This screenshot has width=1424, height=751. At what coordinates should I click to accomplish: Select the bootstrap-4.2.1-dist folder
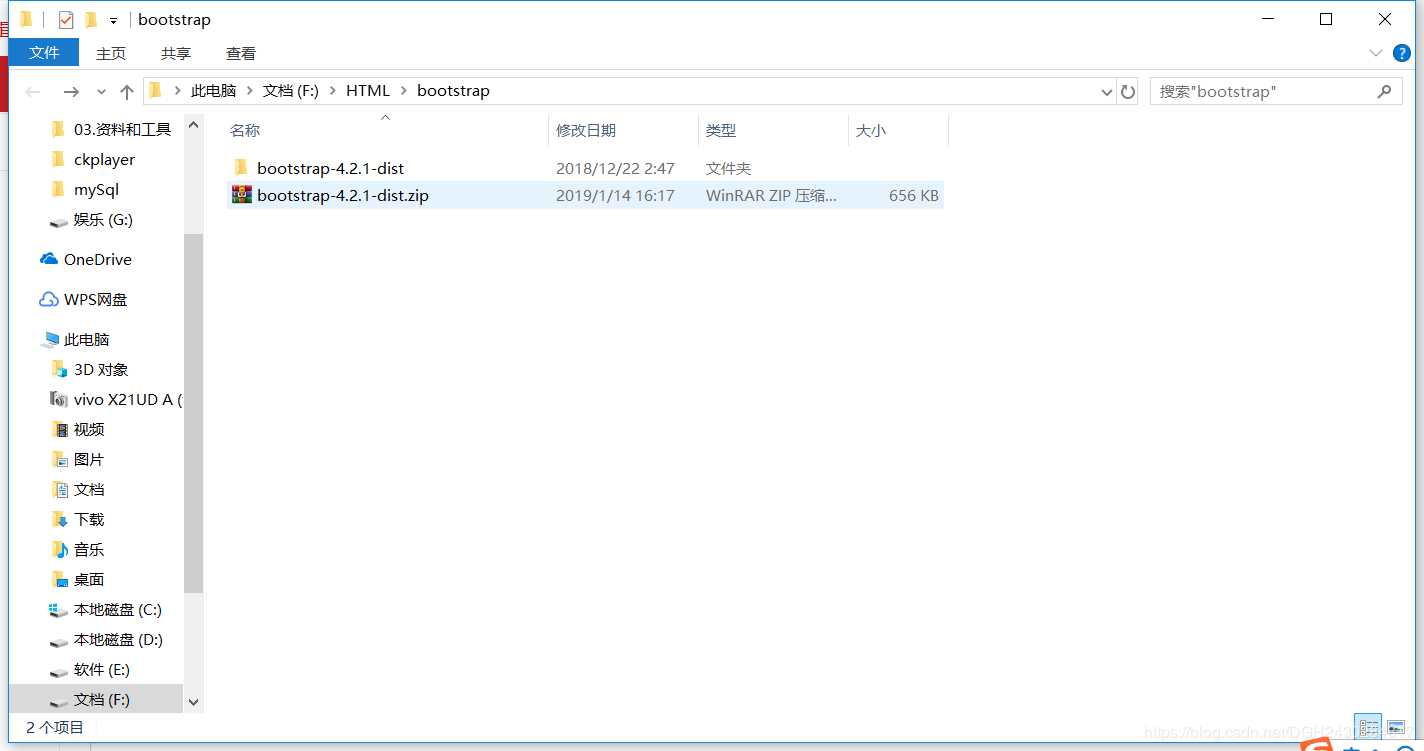[x=330, y=169]
